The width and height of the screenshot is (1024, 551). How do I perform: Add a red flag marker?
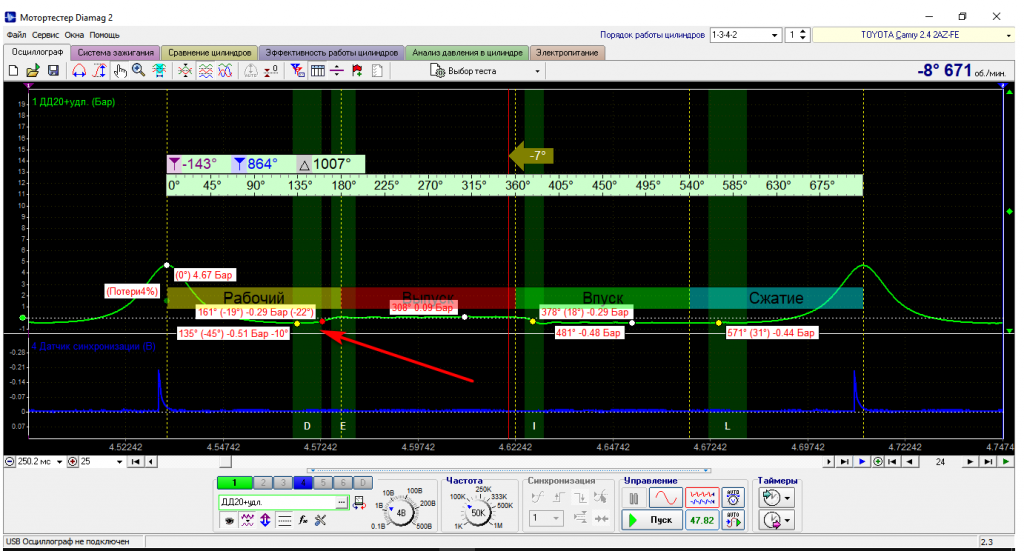[x=357, y=71]
